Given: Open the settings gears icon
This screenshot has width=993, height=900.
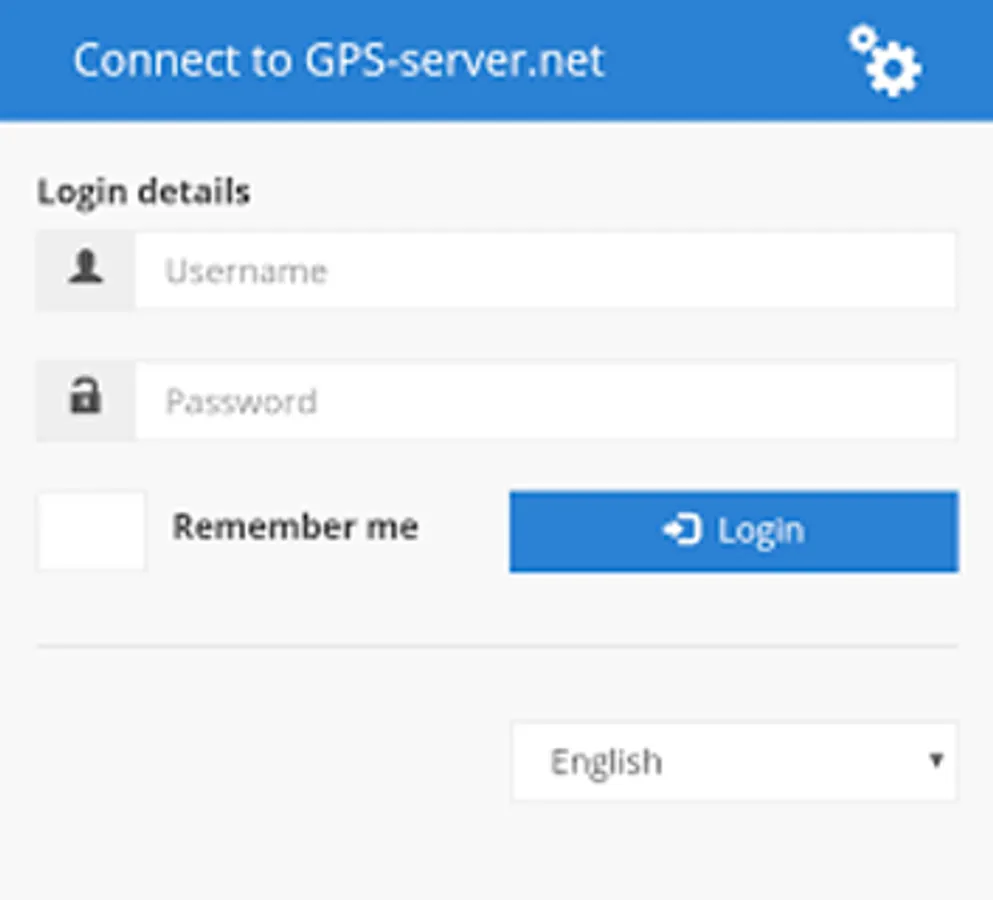Looking at the screenshot, I should pyautogui.click(x=885, y=61).
